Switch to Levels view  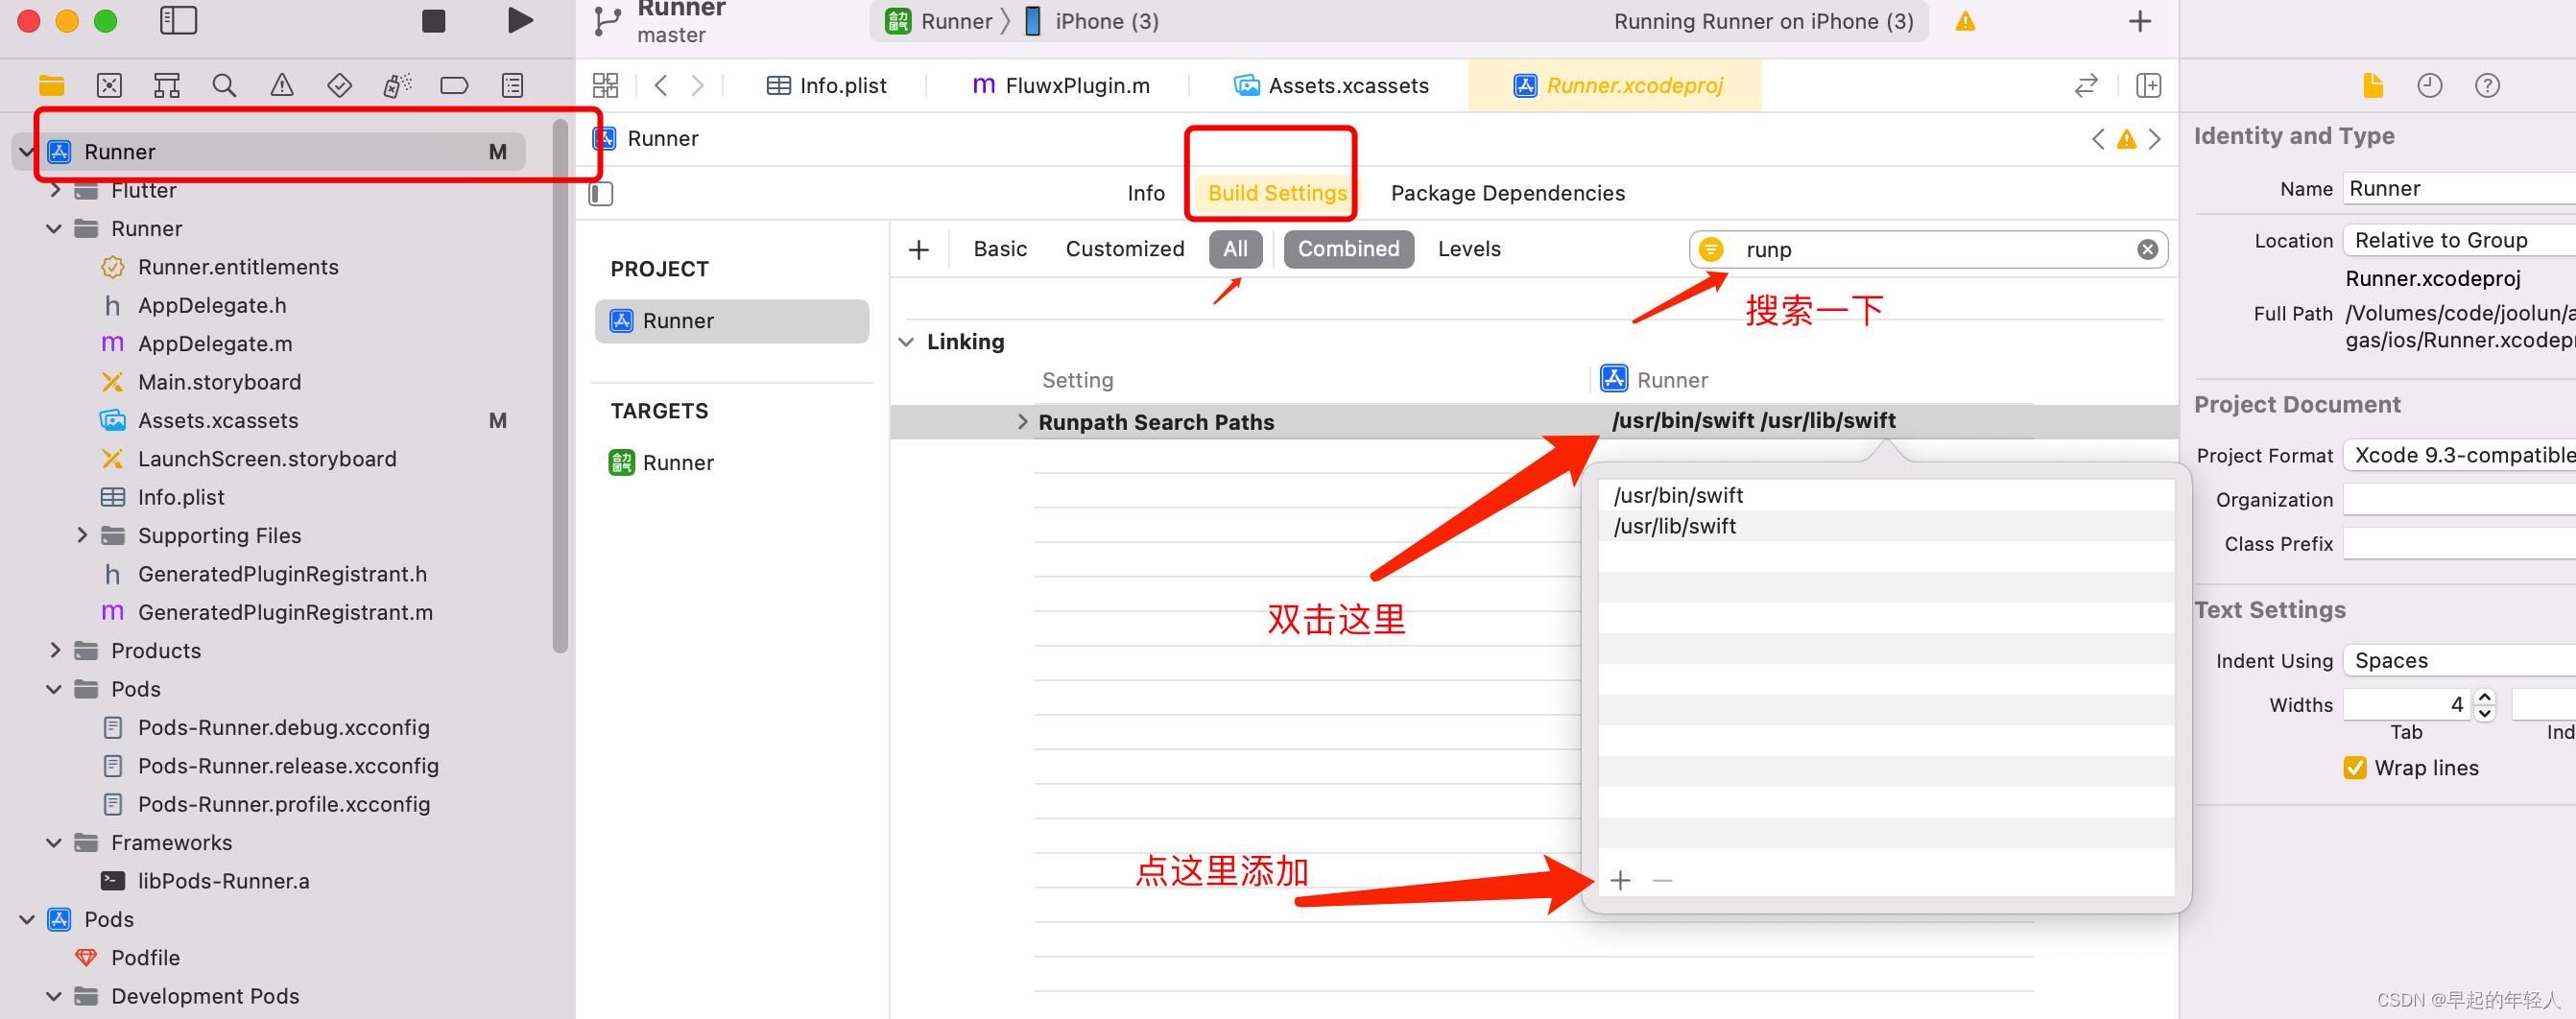coord(1469,249)
